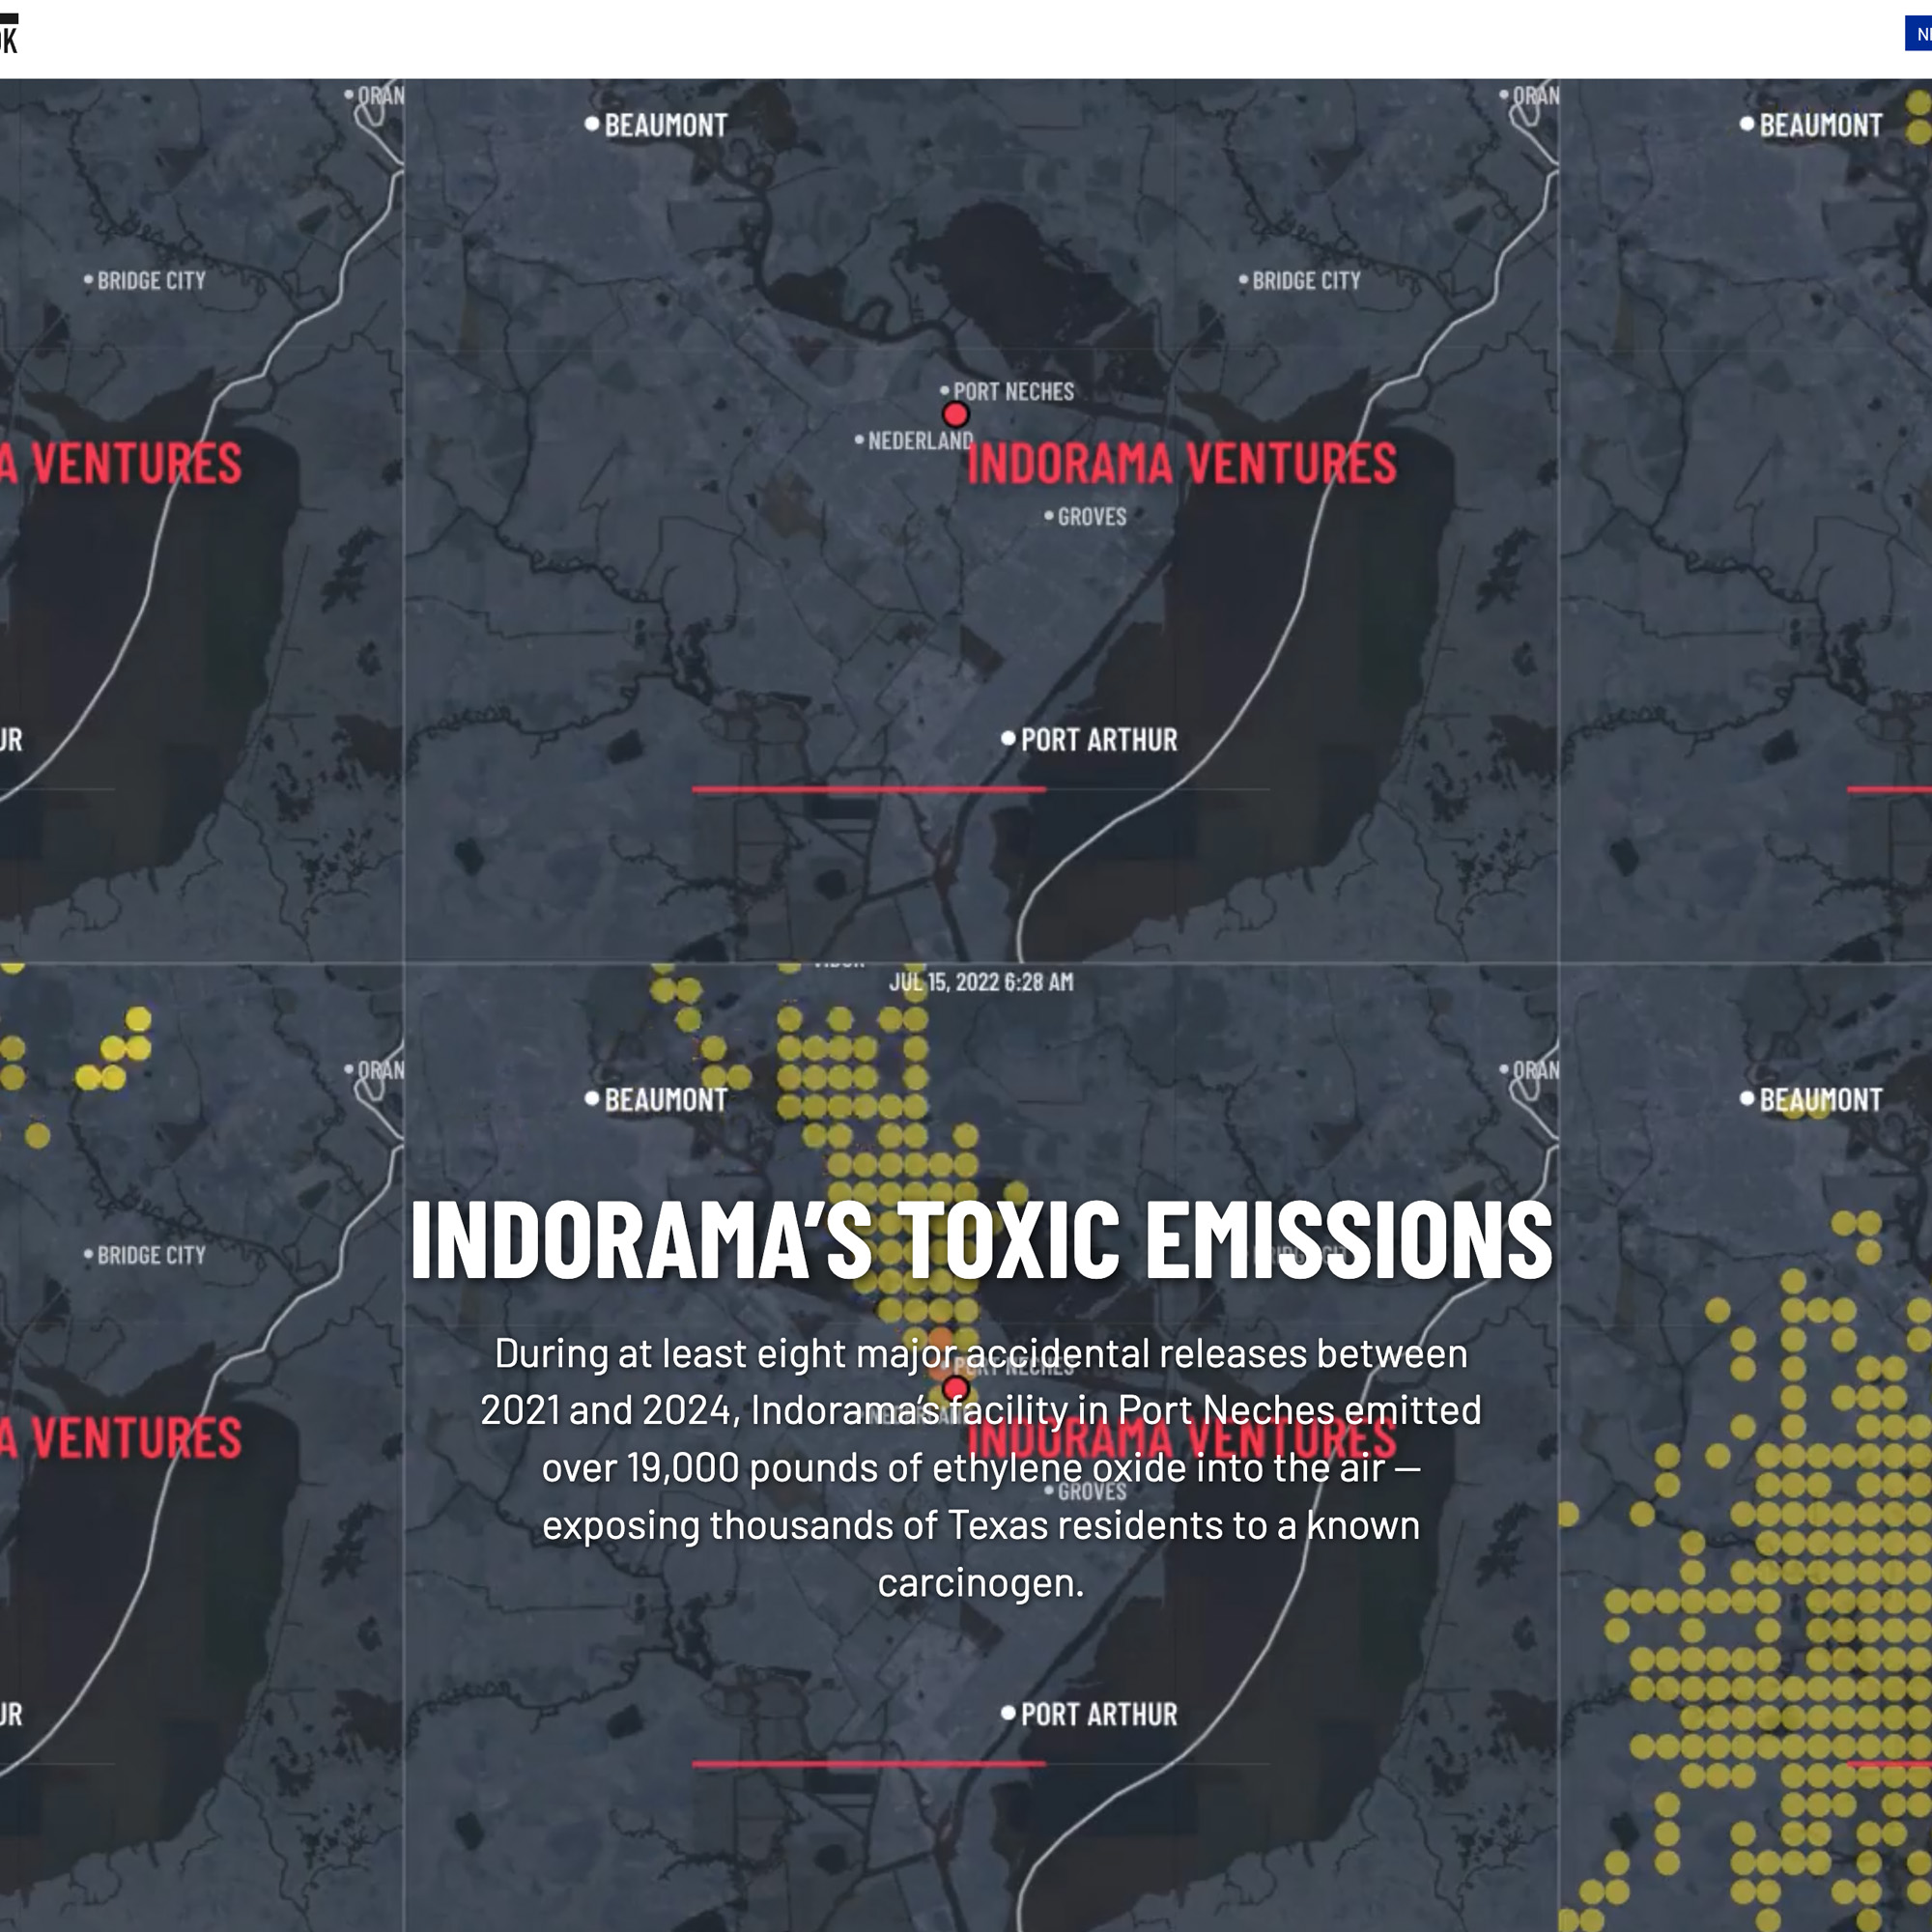Click red Indorama marker below Port Neches label
This screenshot has width=1932, height=1932.
955,414
